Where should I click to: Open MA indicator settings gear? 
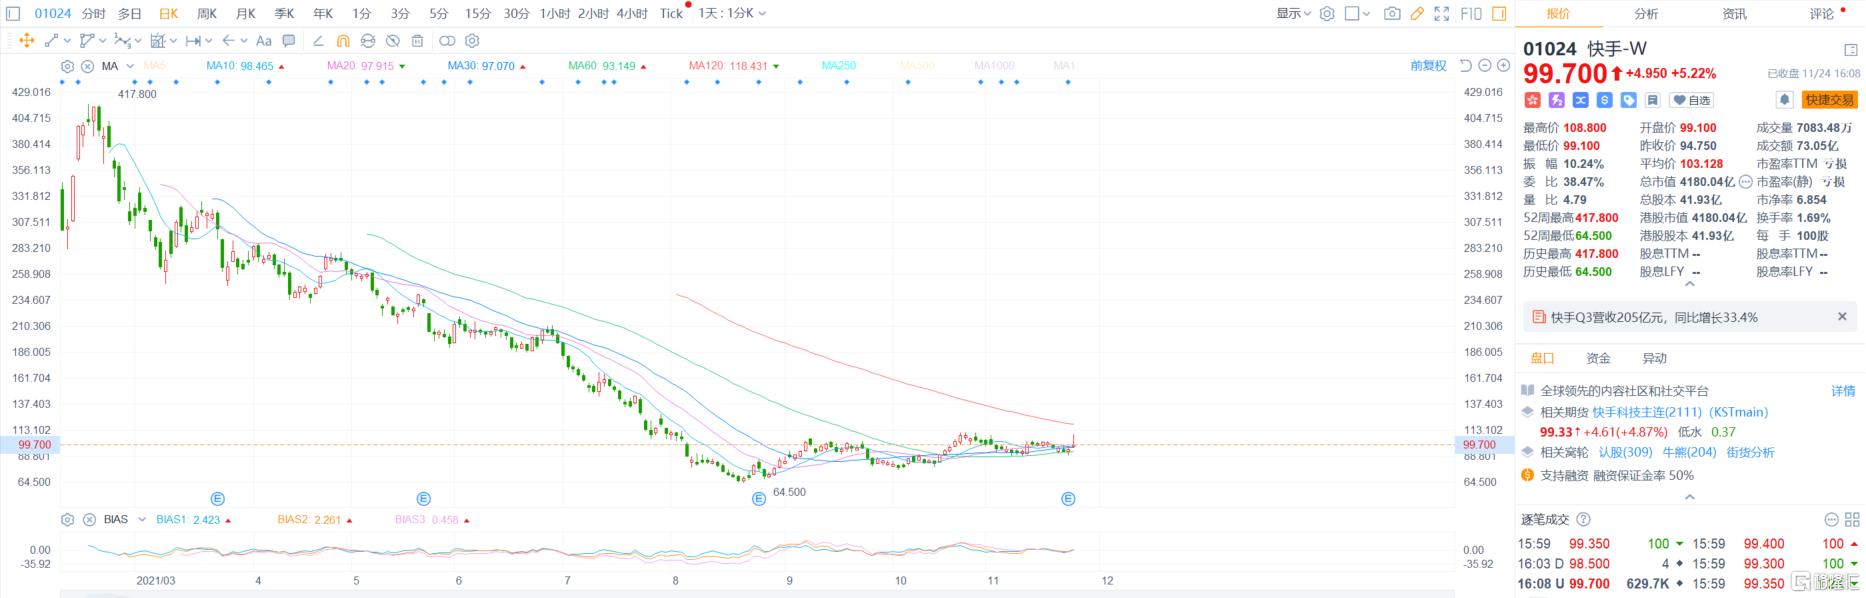coord(67,67)
